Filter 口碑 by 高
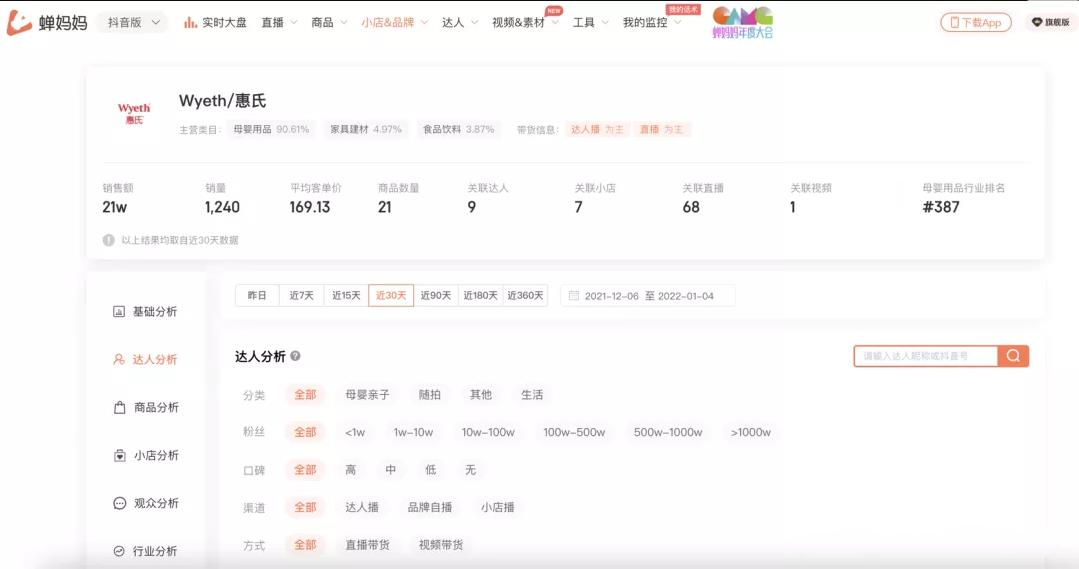This screenshot has height=569, width=1079. [350, 470]
